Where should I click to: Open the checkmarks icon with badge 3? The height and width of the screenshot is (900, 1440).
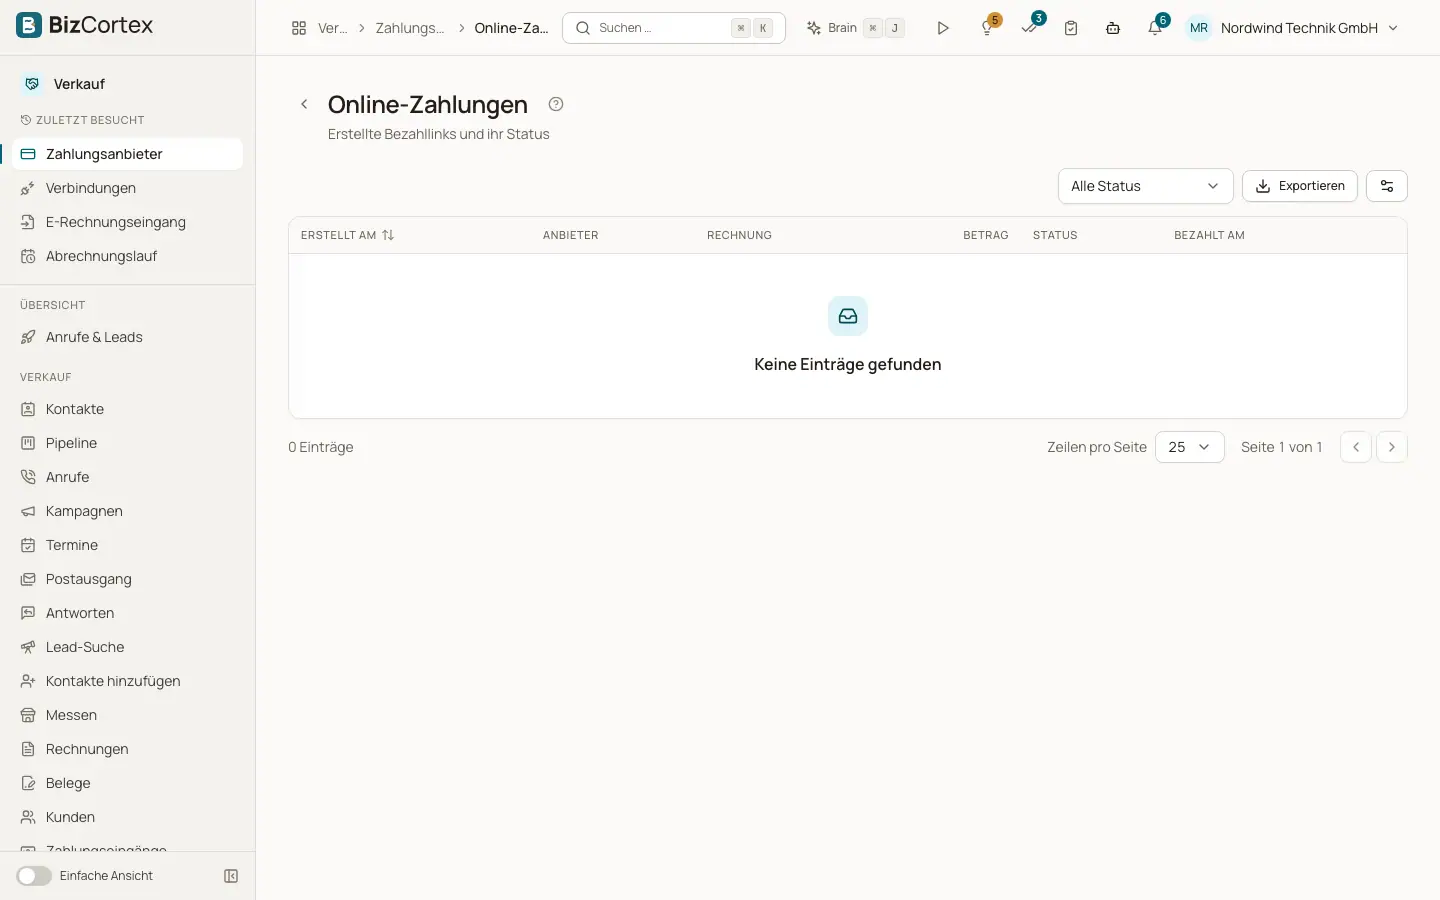coord(1030,28)
